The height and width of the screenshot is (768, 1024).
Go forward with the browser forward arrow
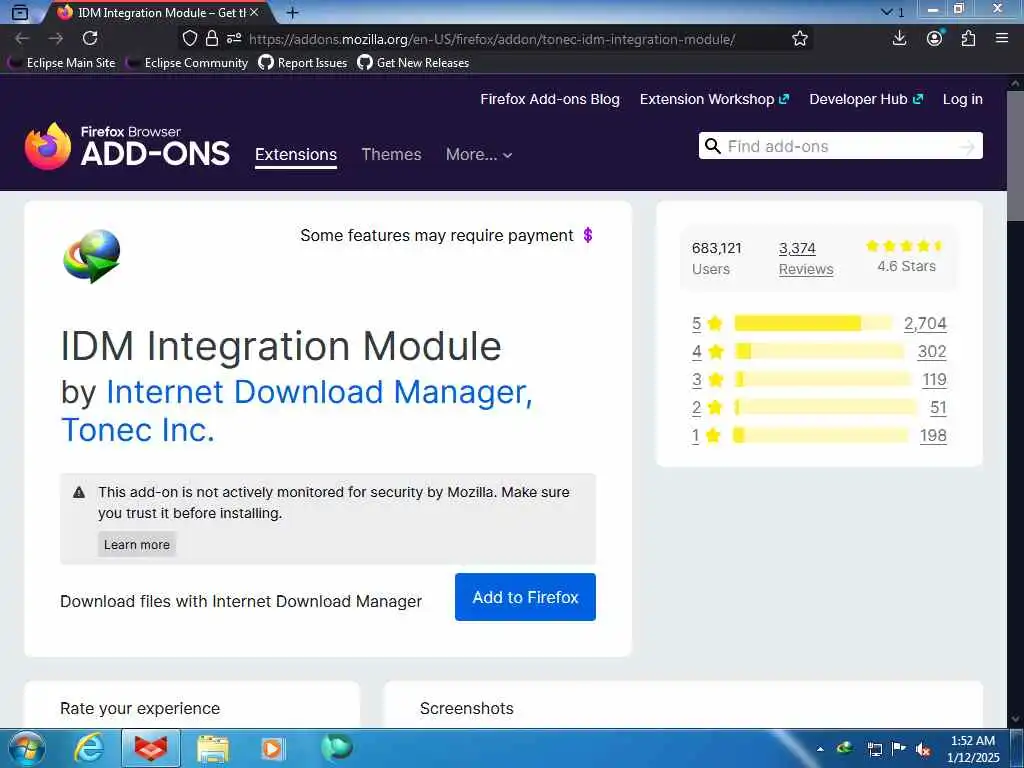pos(56,39)
